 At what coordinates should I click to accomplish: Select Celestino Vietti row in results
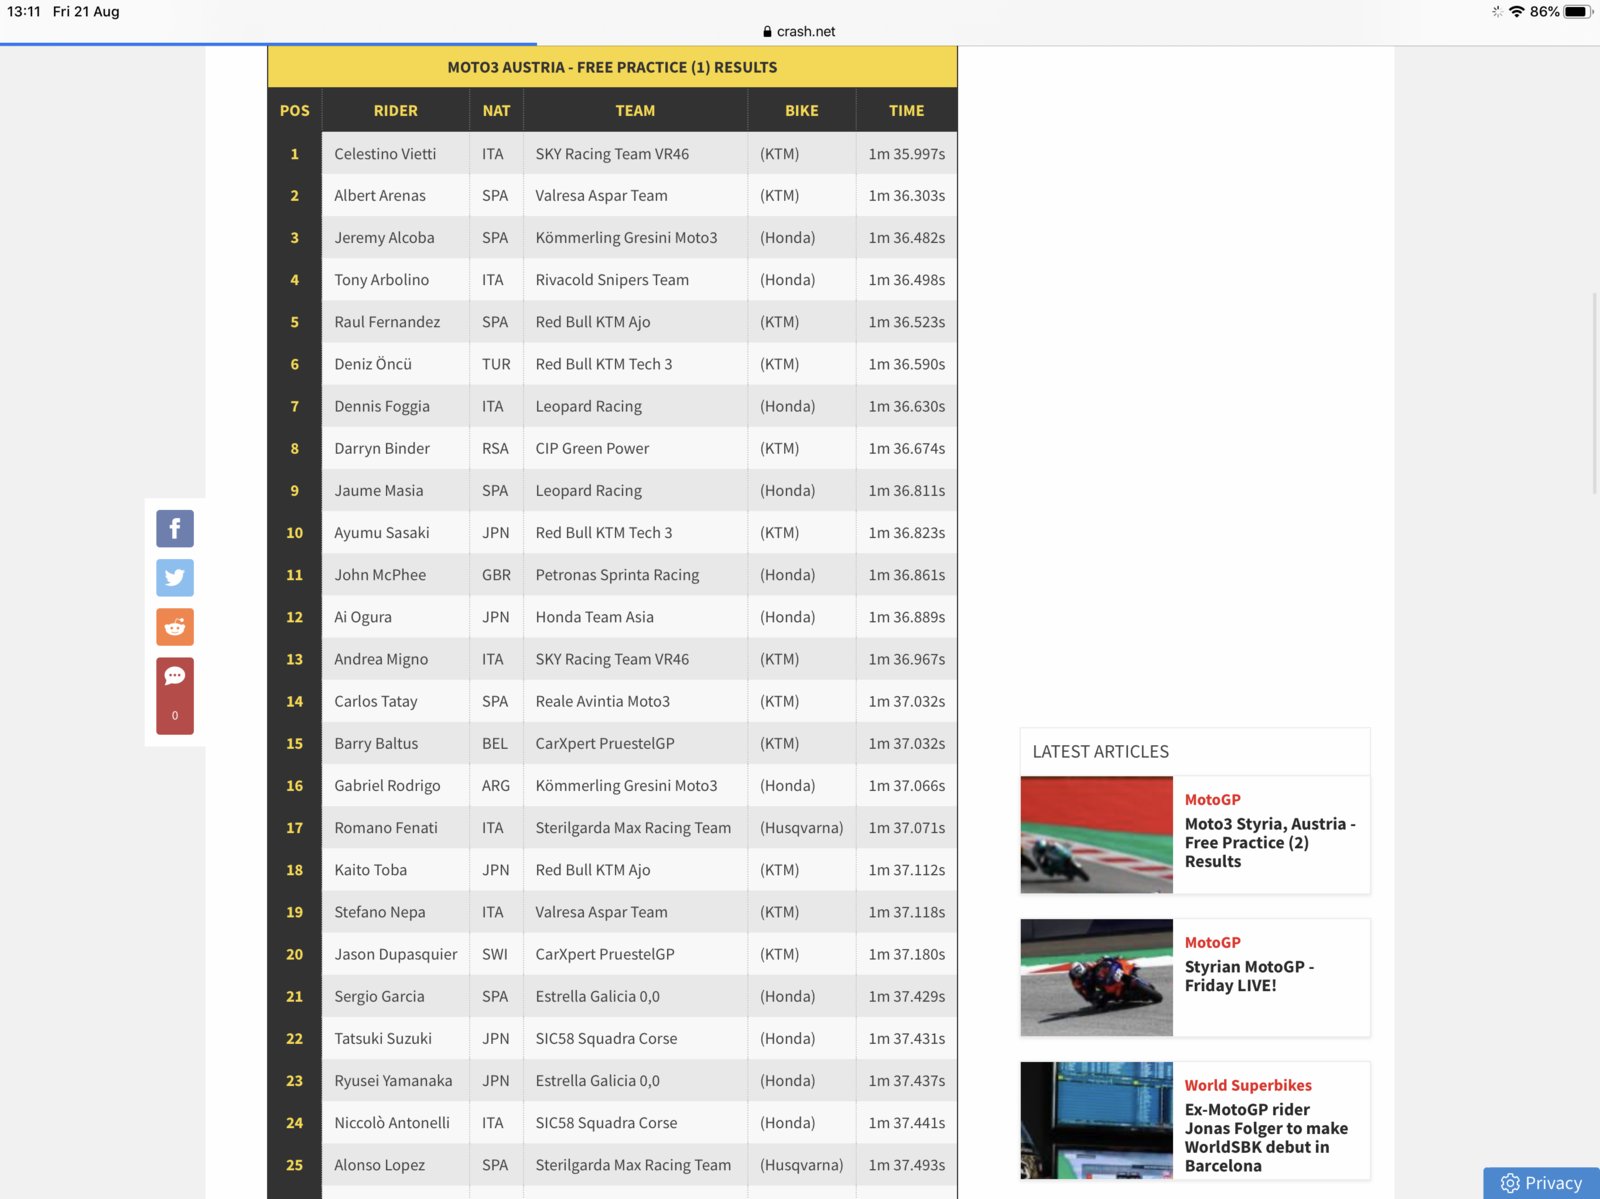pos(385,154)
